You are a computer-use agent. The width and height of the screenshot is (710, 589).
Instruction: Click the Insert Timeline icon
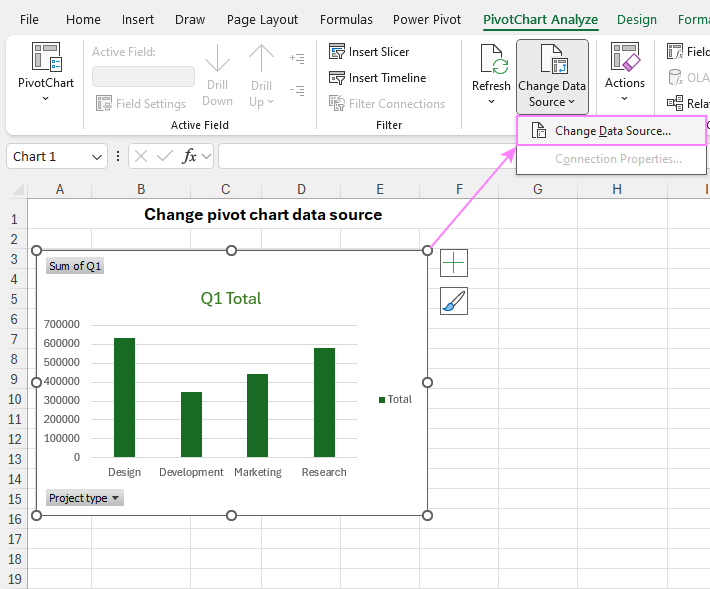click(337, 78)
